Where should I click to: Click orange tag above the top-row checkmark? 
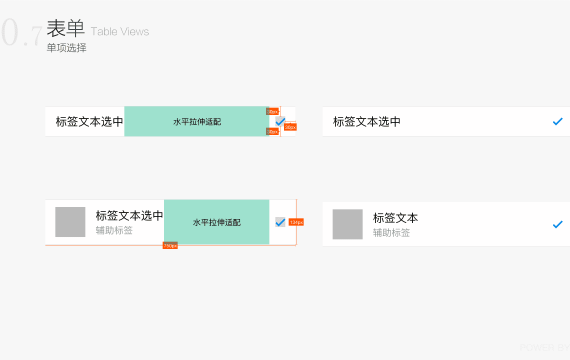(x=272, y=111)
